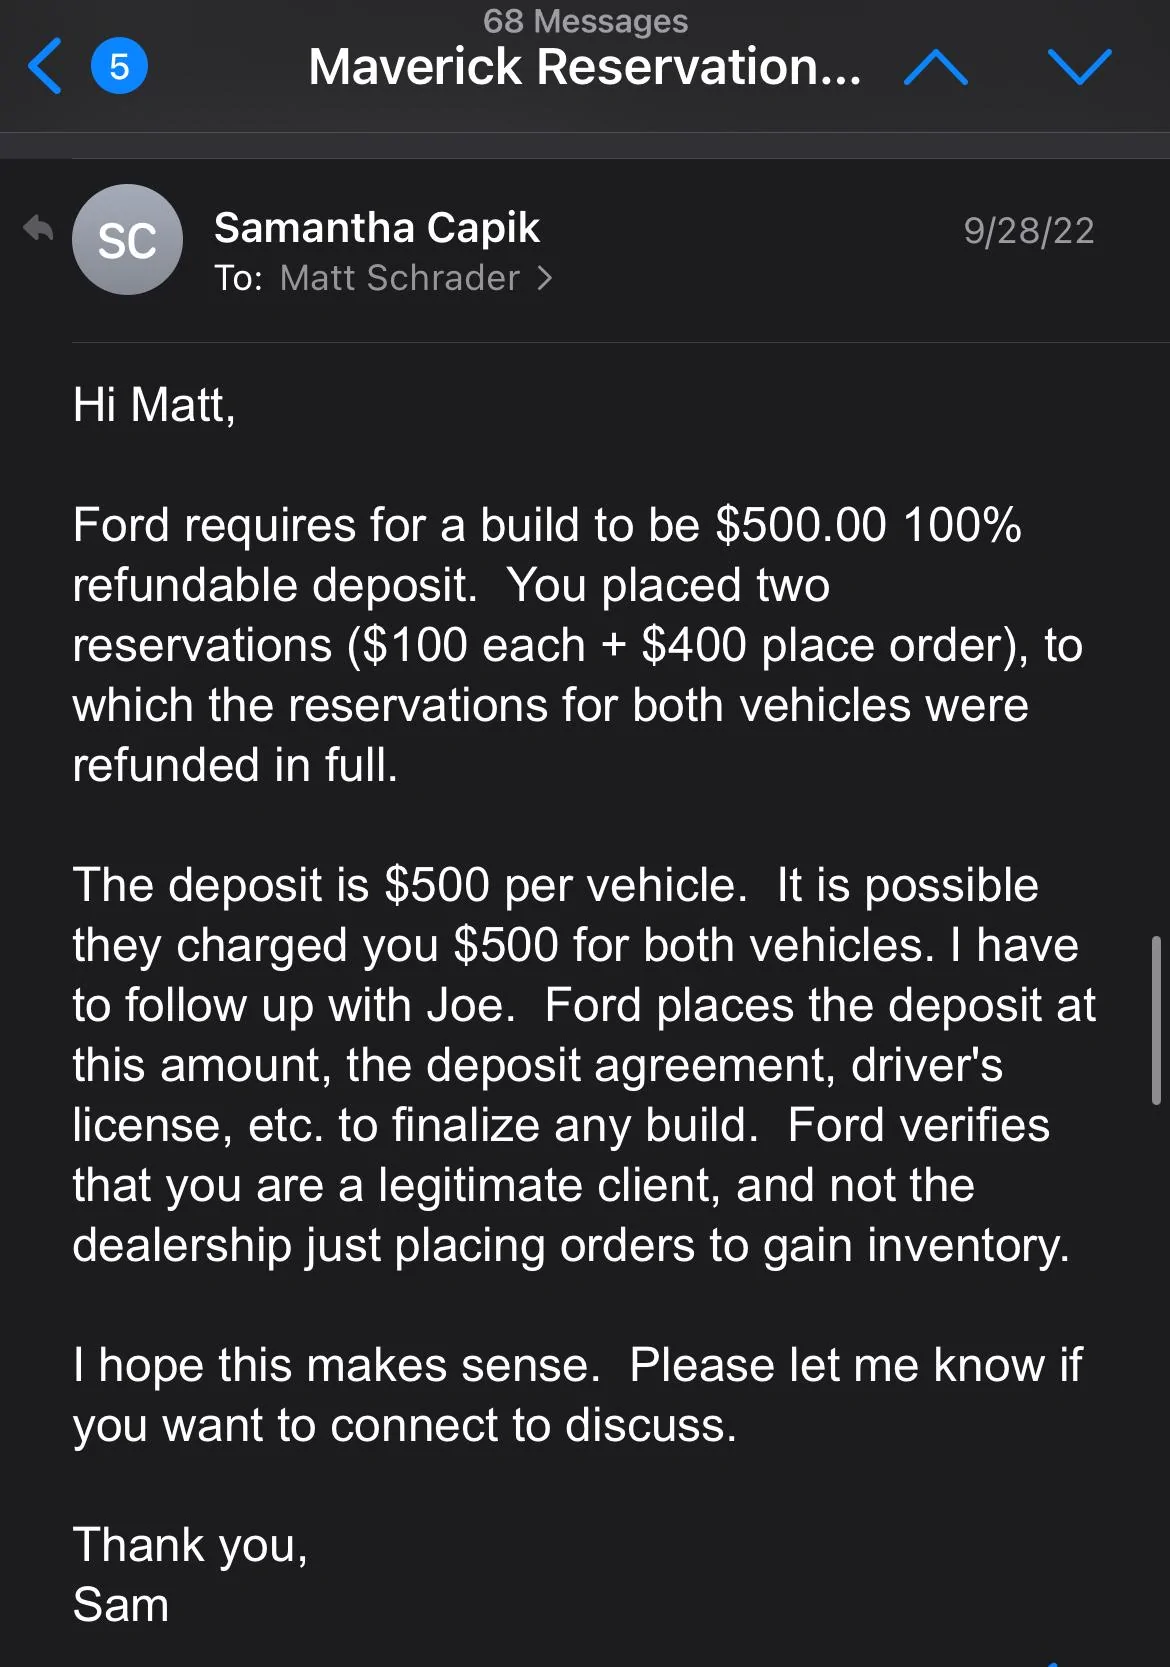Tap the Thank you, Sam signature
Viewport: 1170px width, 1667px height.
coord(190,1575)
